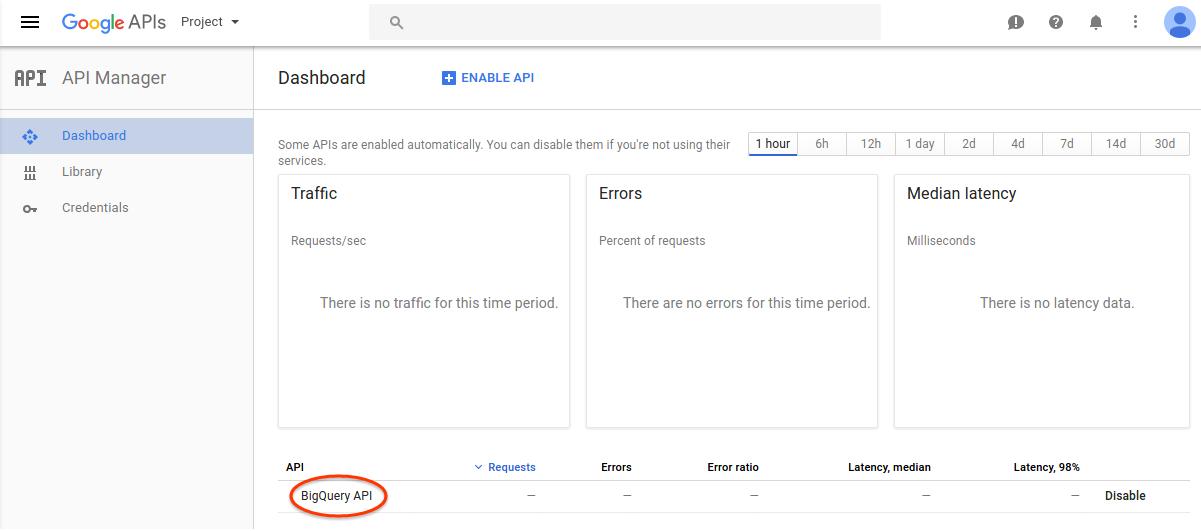The image size is (1201, 531).
Task: Open the BigQuery API link
Action: coord(336,496)
